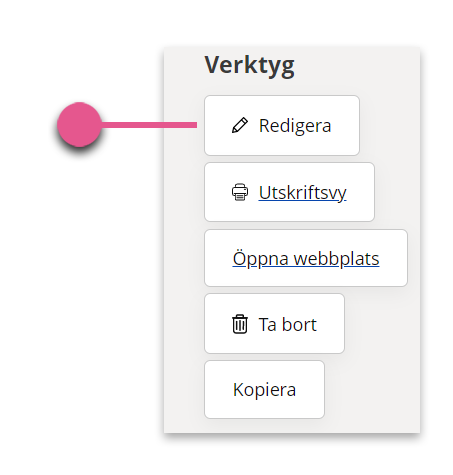Click empty space inside the Öppna webbplats button
Viewport: 453px width, 475px height.
pos(393,277)
